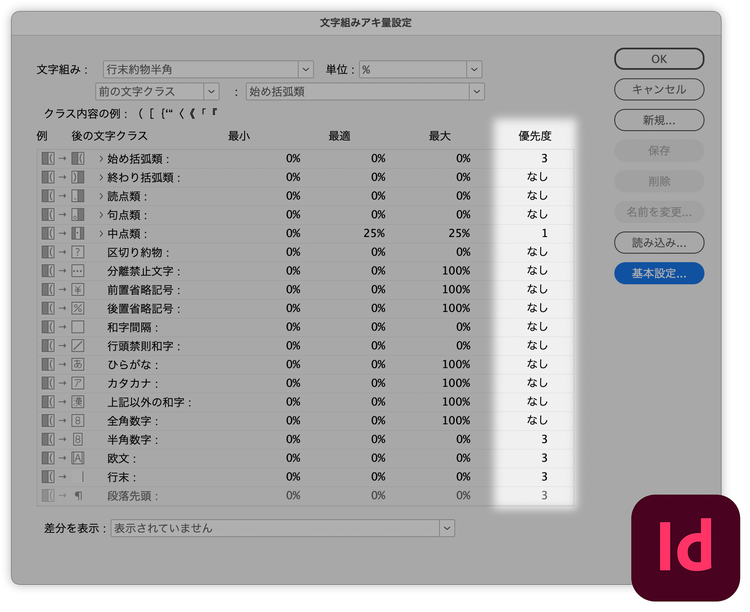Click the 最小 value 0% for 読点類

[293, 196]
